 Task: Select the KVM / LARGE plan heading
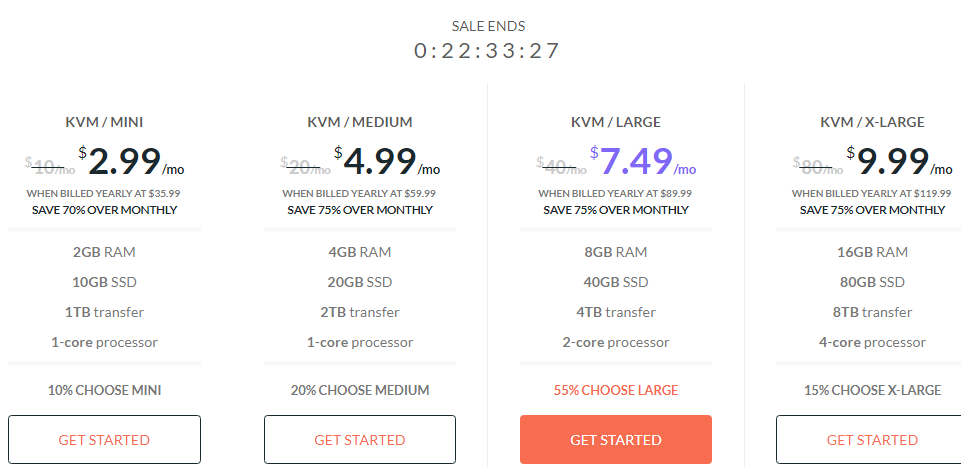(x=616, y=122)
